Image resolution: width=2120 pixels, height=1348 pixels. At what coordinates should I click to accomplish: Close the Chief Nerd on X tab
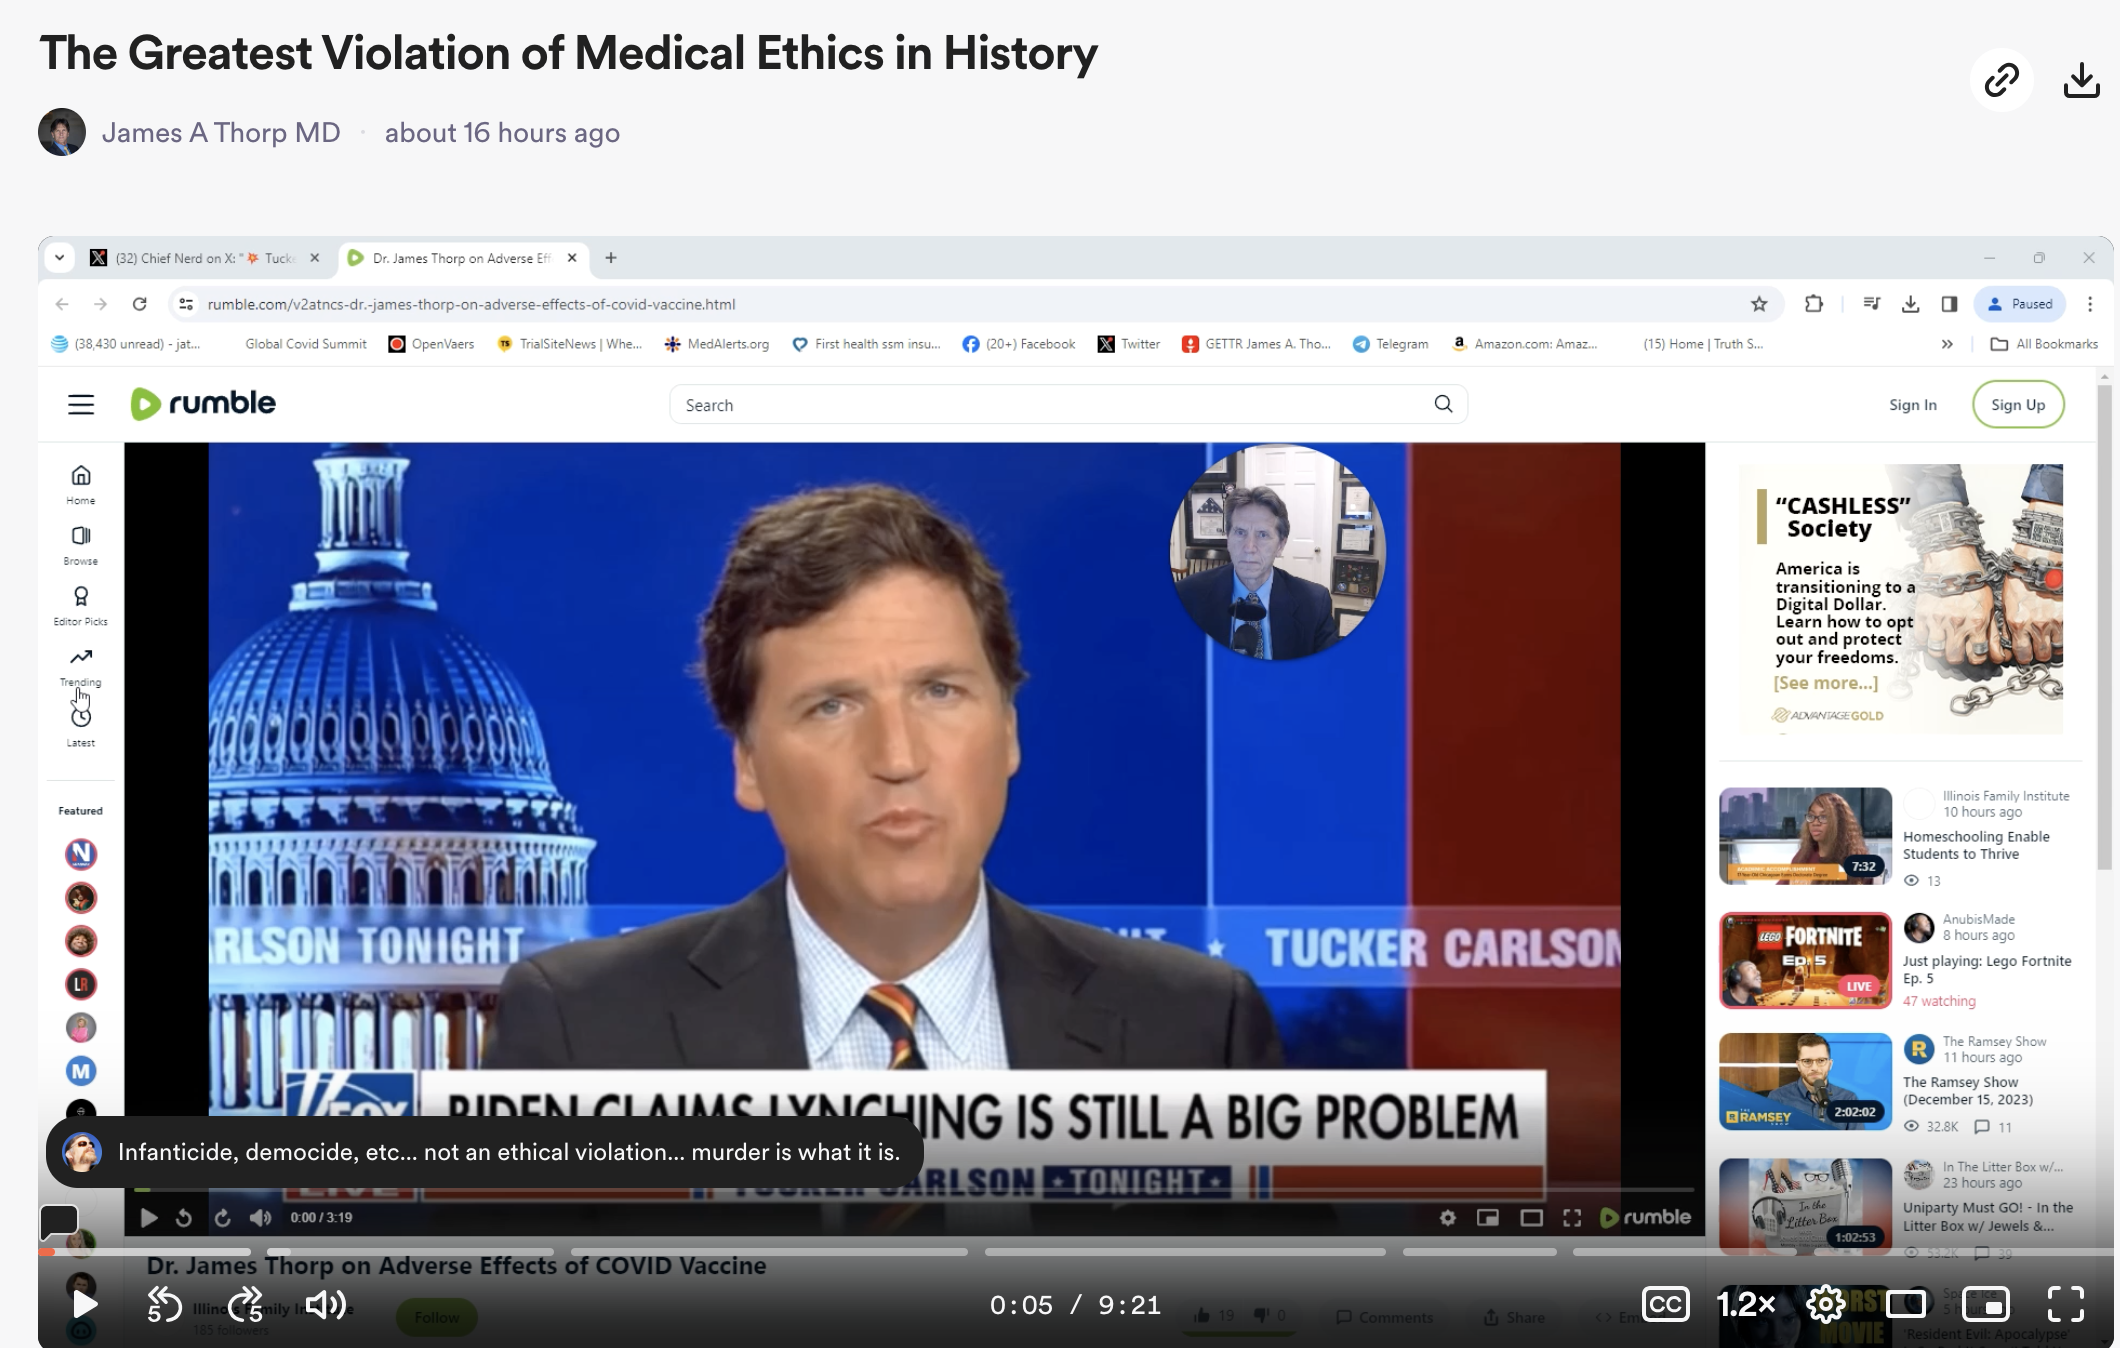coord(315,258)
